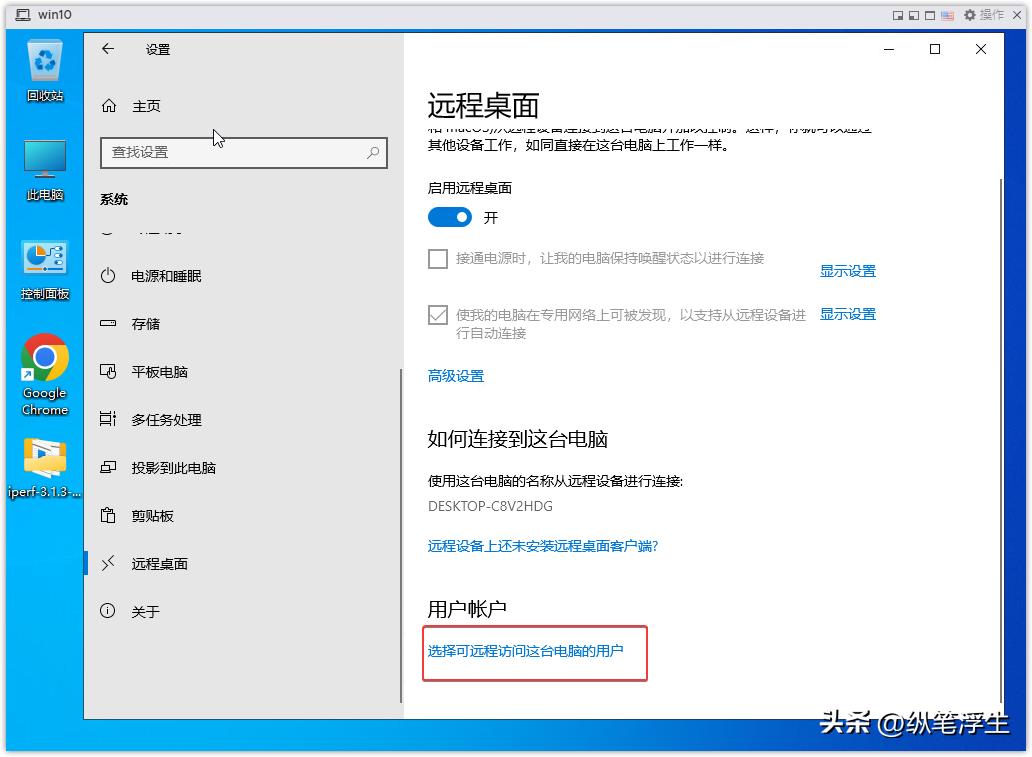
Task: Click the gear 操作 icon in the VM toolbar
Action: (970, 15)
